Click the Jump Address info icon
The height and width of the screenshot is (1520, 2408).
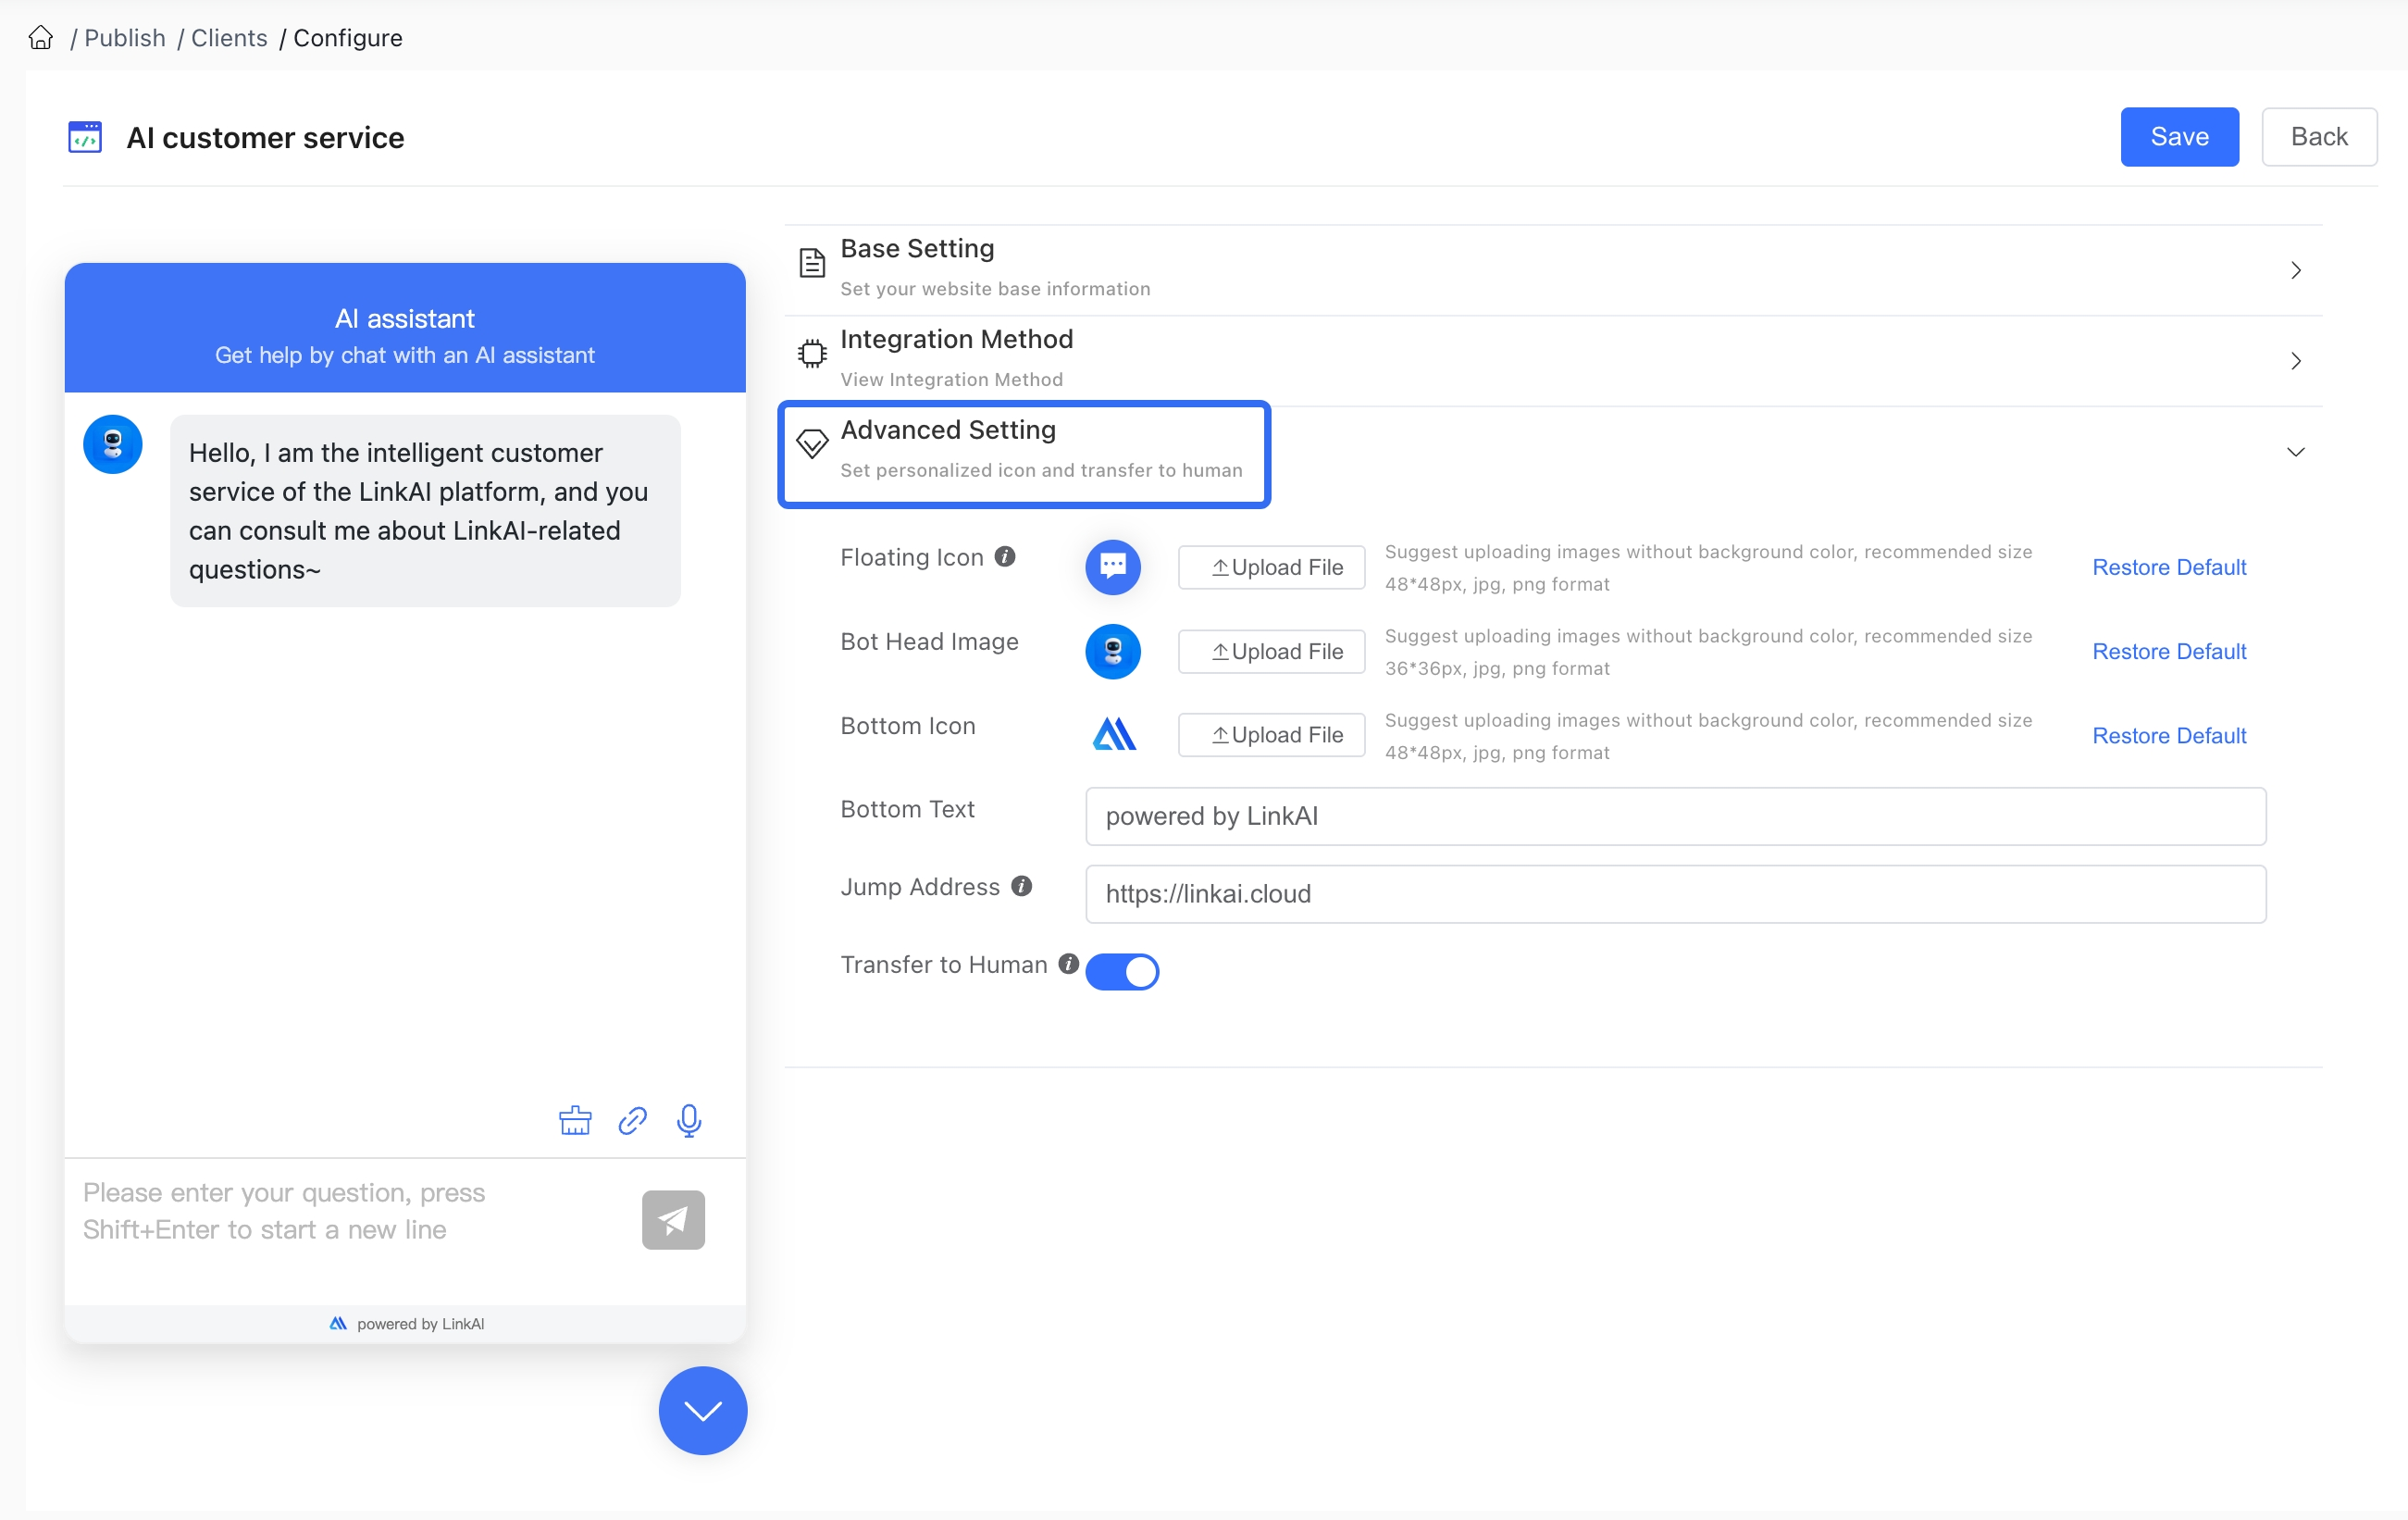click(x=1021, y=886)
